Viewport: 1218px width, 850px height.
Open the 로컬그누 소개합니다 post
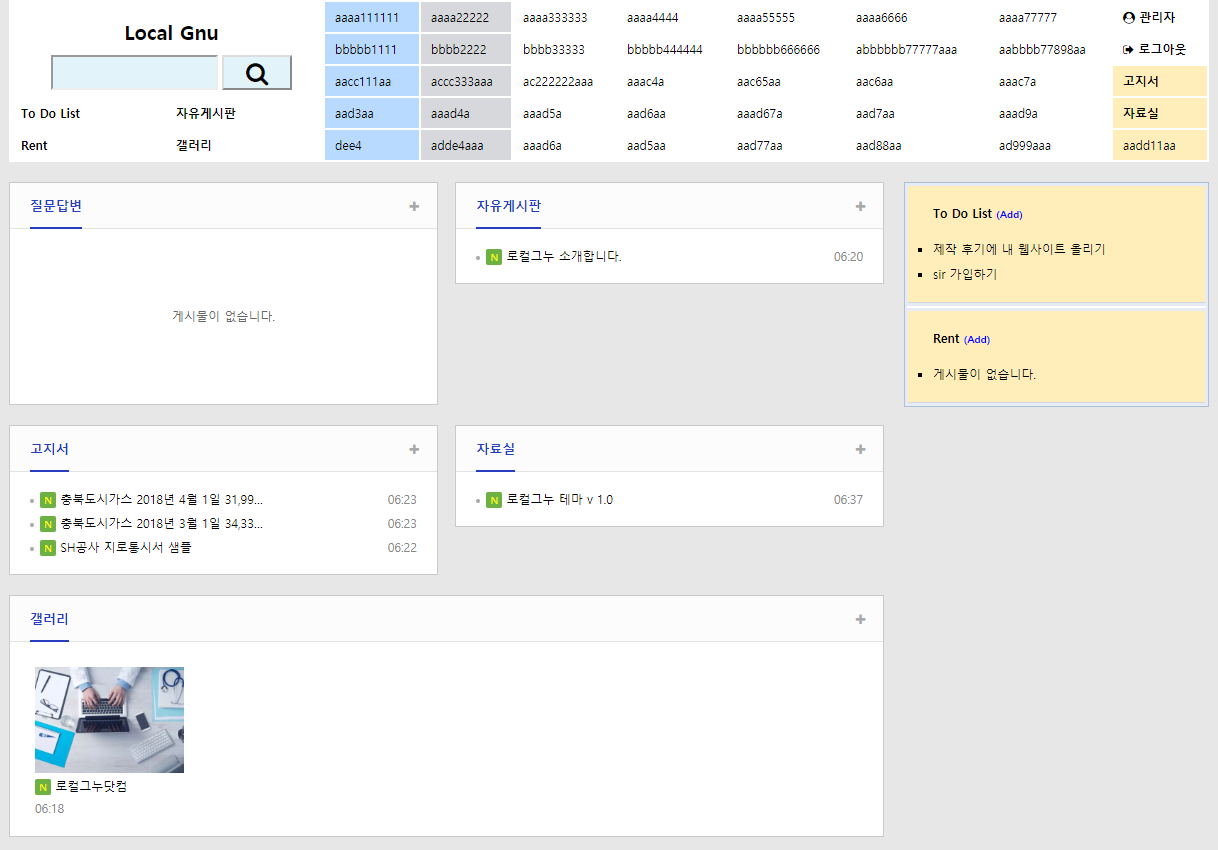(564, 257)
